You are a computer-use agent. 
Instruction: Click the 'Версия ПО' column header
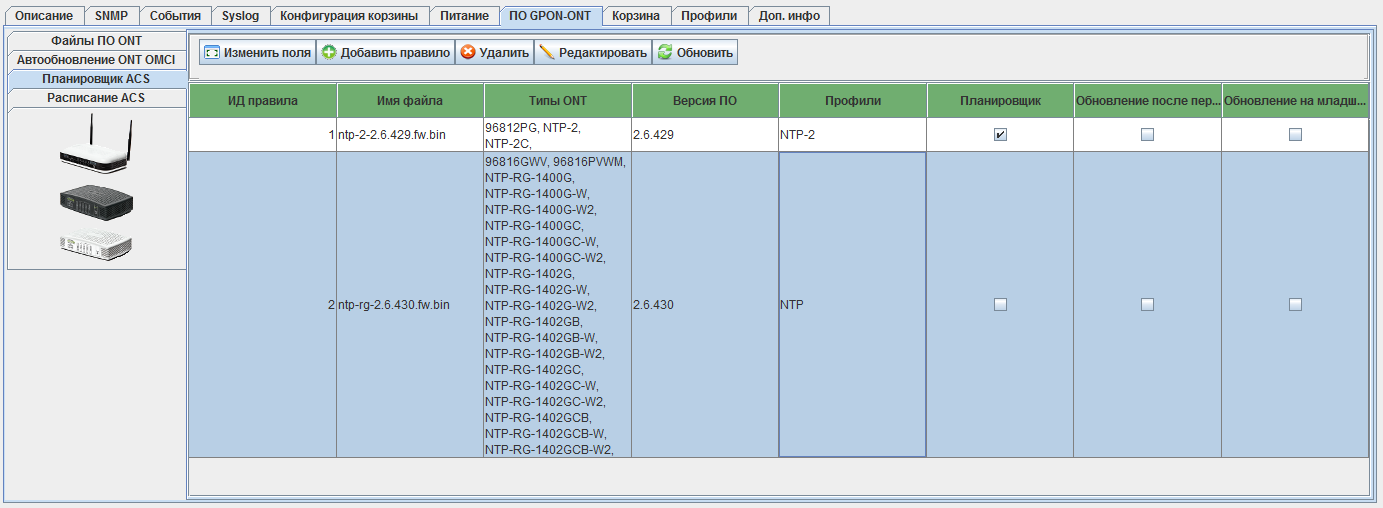tap(705, 101)
